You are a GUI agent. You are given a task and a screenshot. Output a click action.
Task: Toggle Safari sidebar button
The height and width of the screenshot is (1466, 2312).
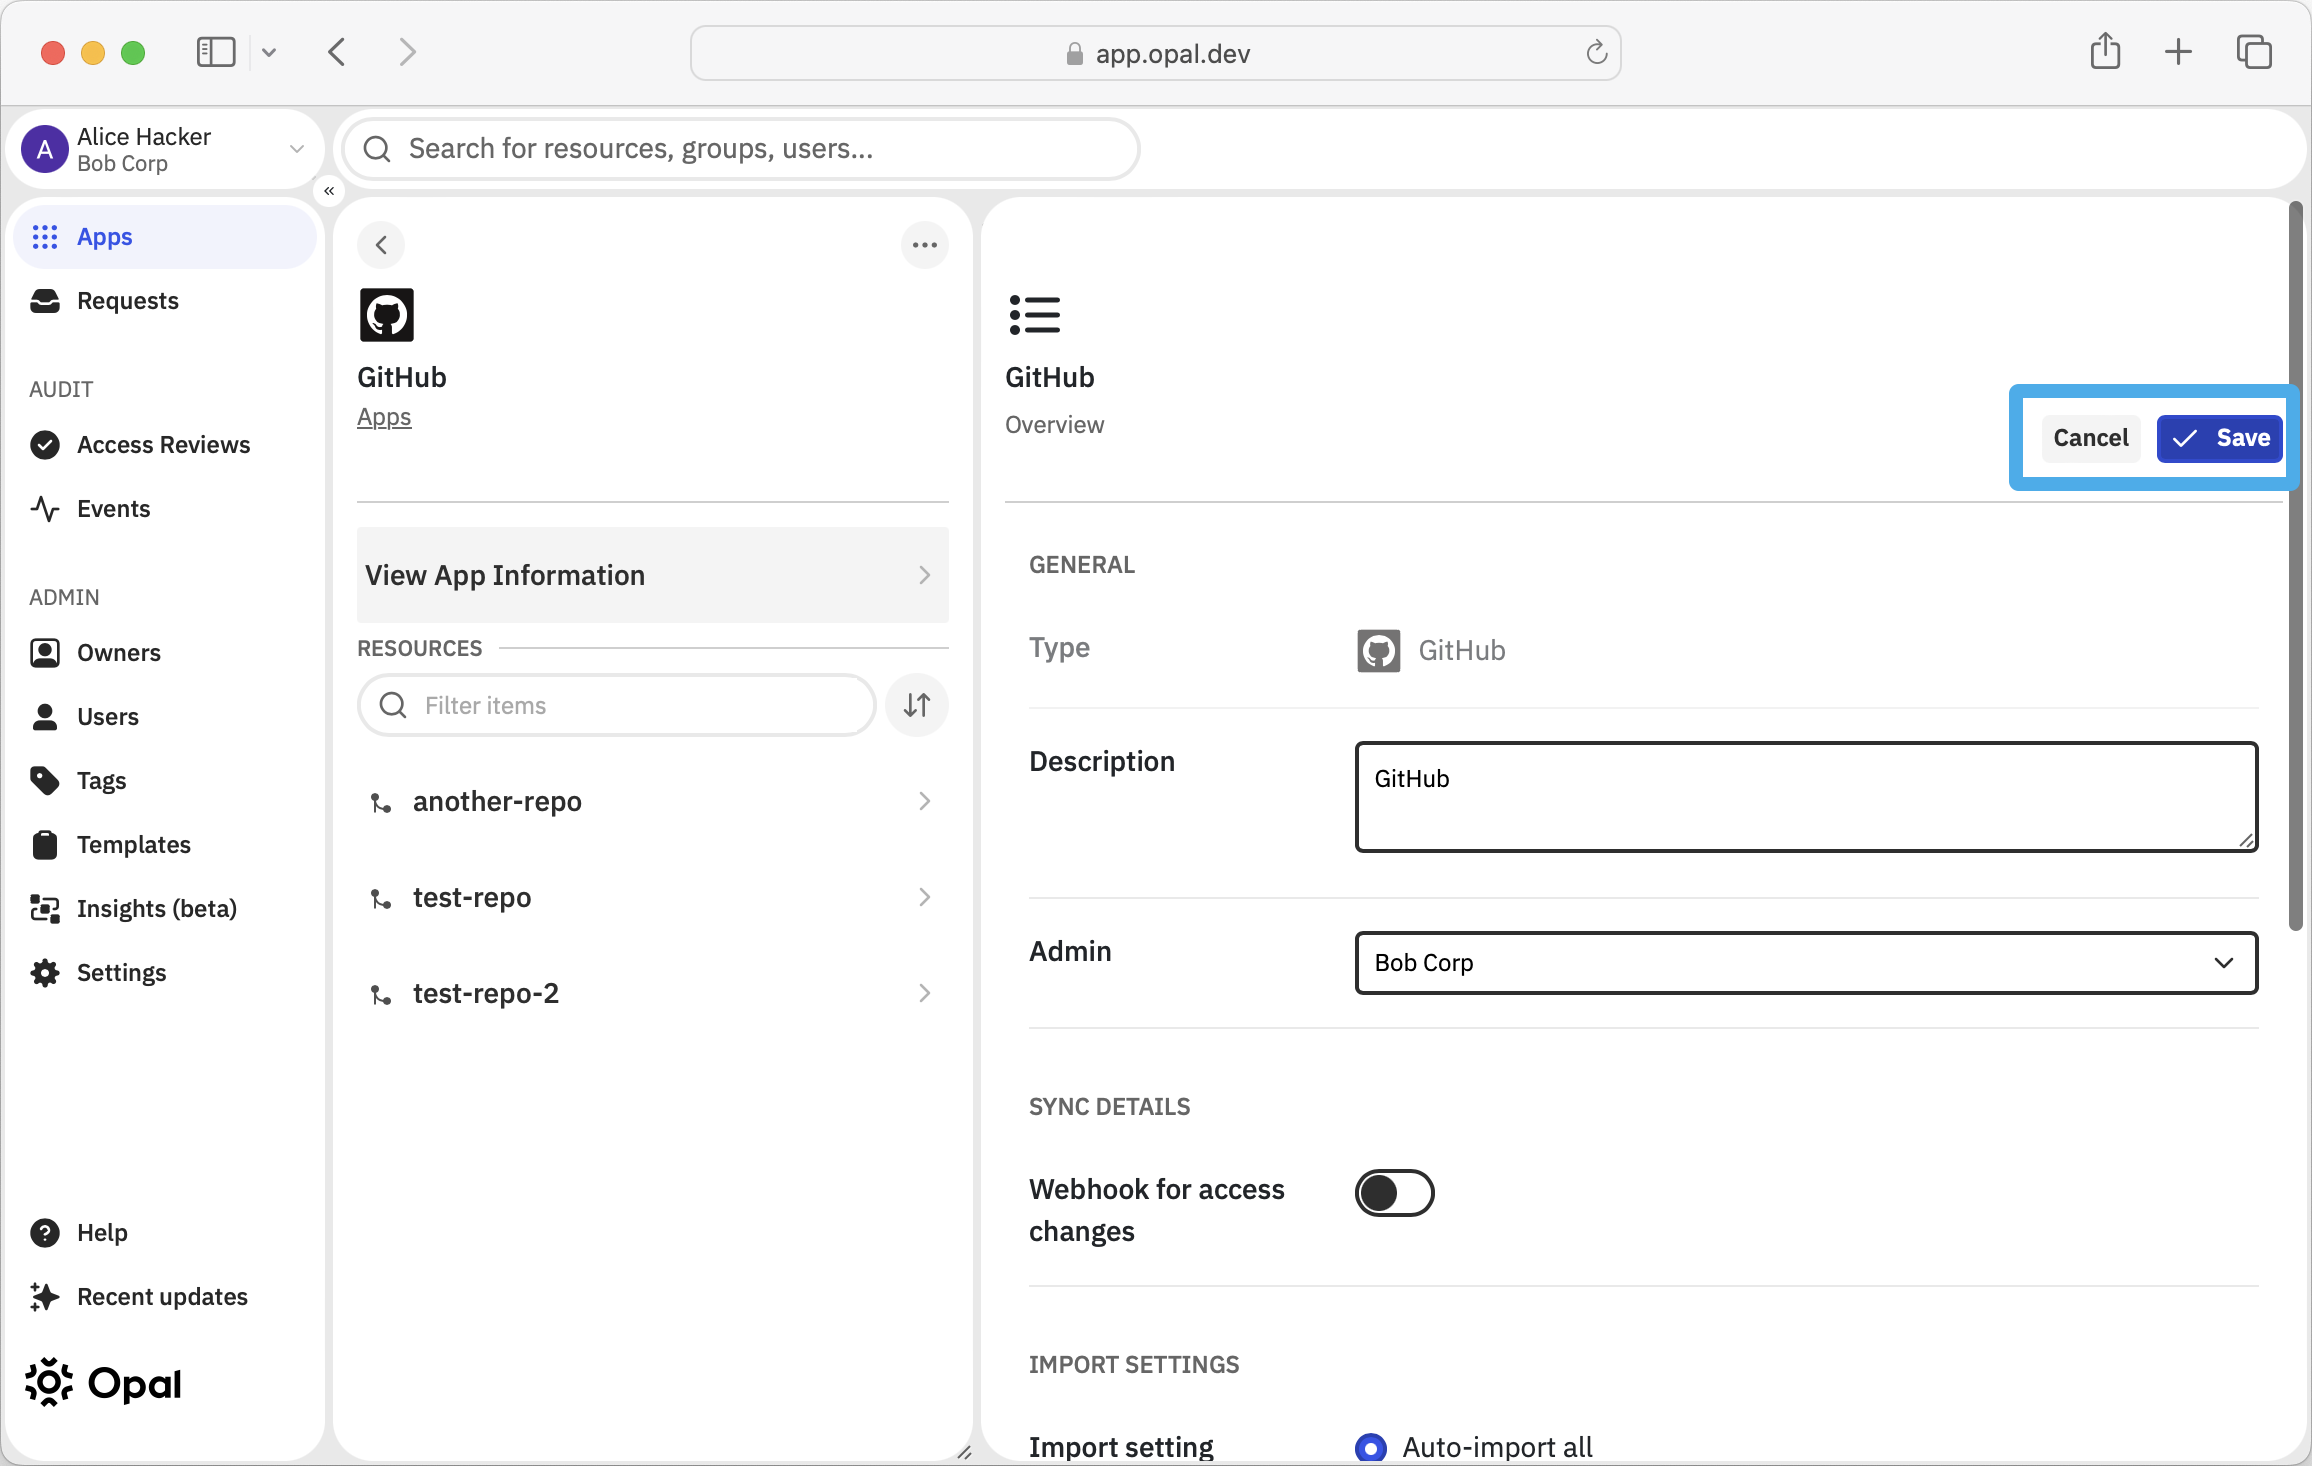click(x=216, y=52)
